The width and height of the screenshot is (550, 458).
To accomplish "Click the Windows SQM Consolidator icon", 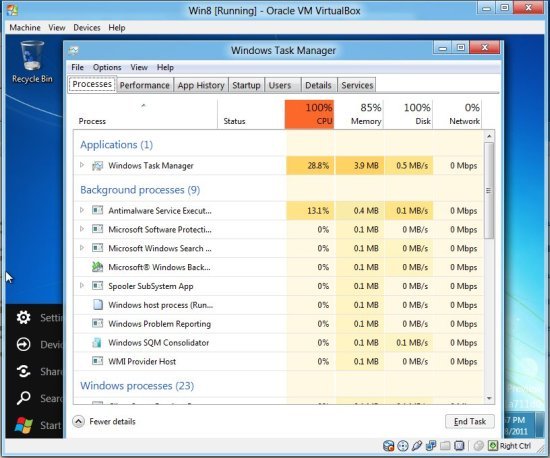I will (x=97, y=342).
